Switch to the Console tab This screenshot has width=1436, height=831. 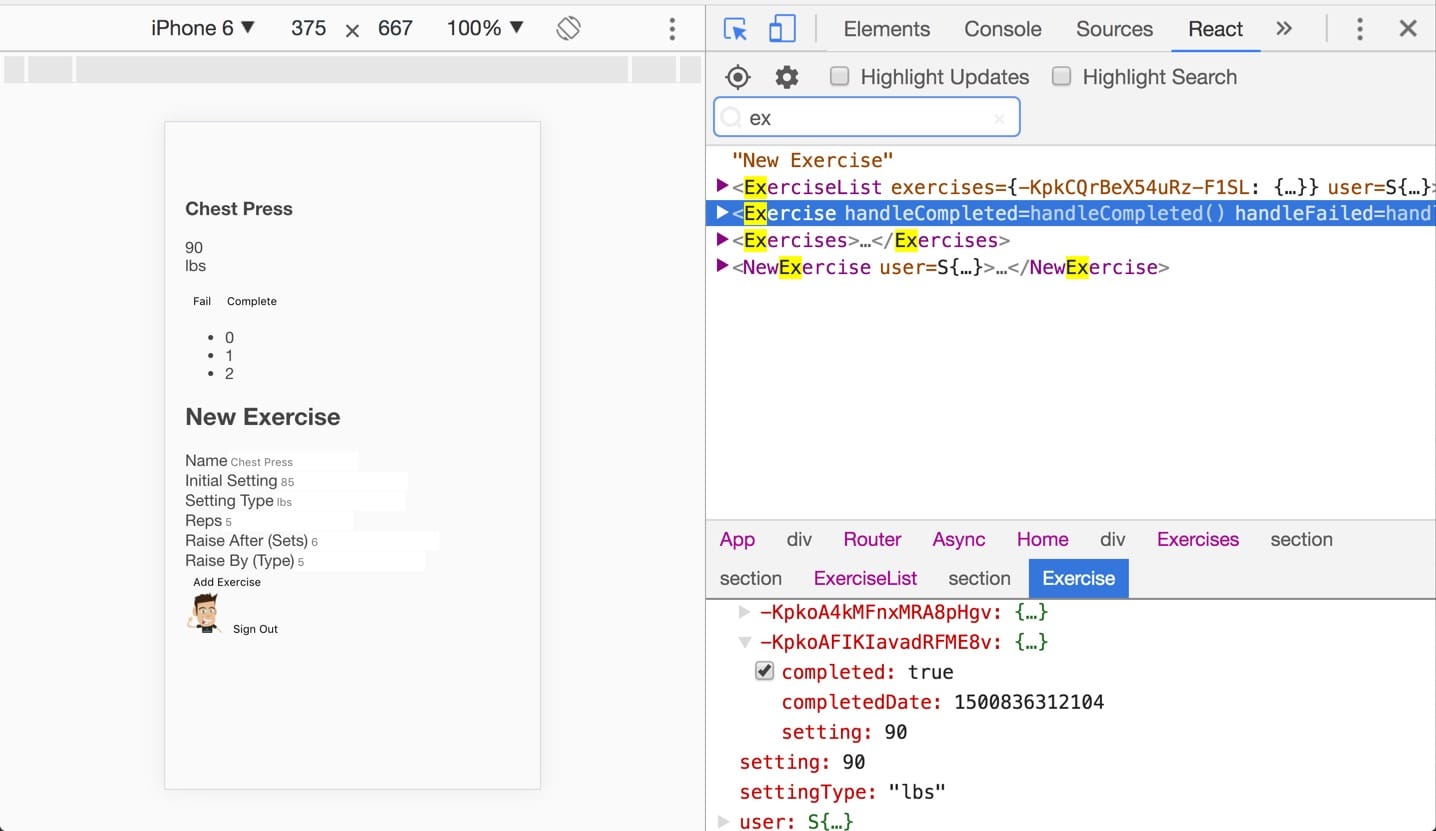1002,29
